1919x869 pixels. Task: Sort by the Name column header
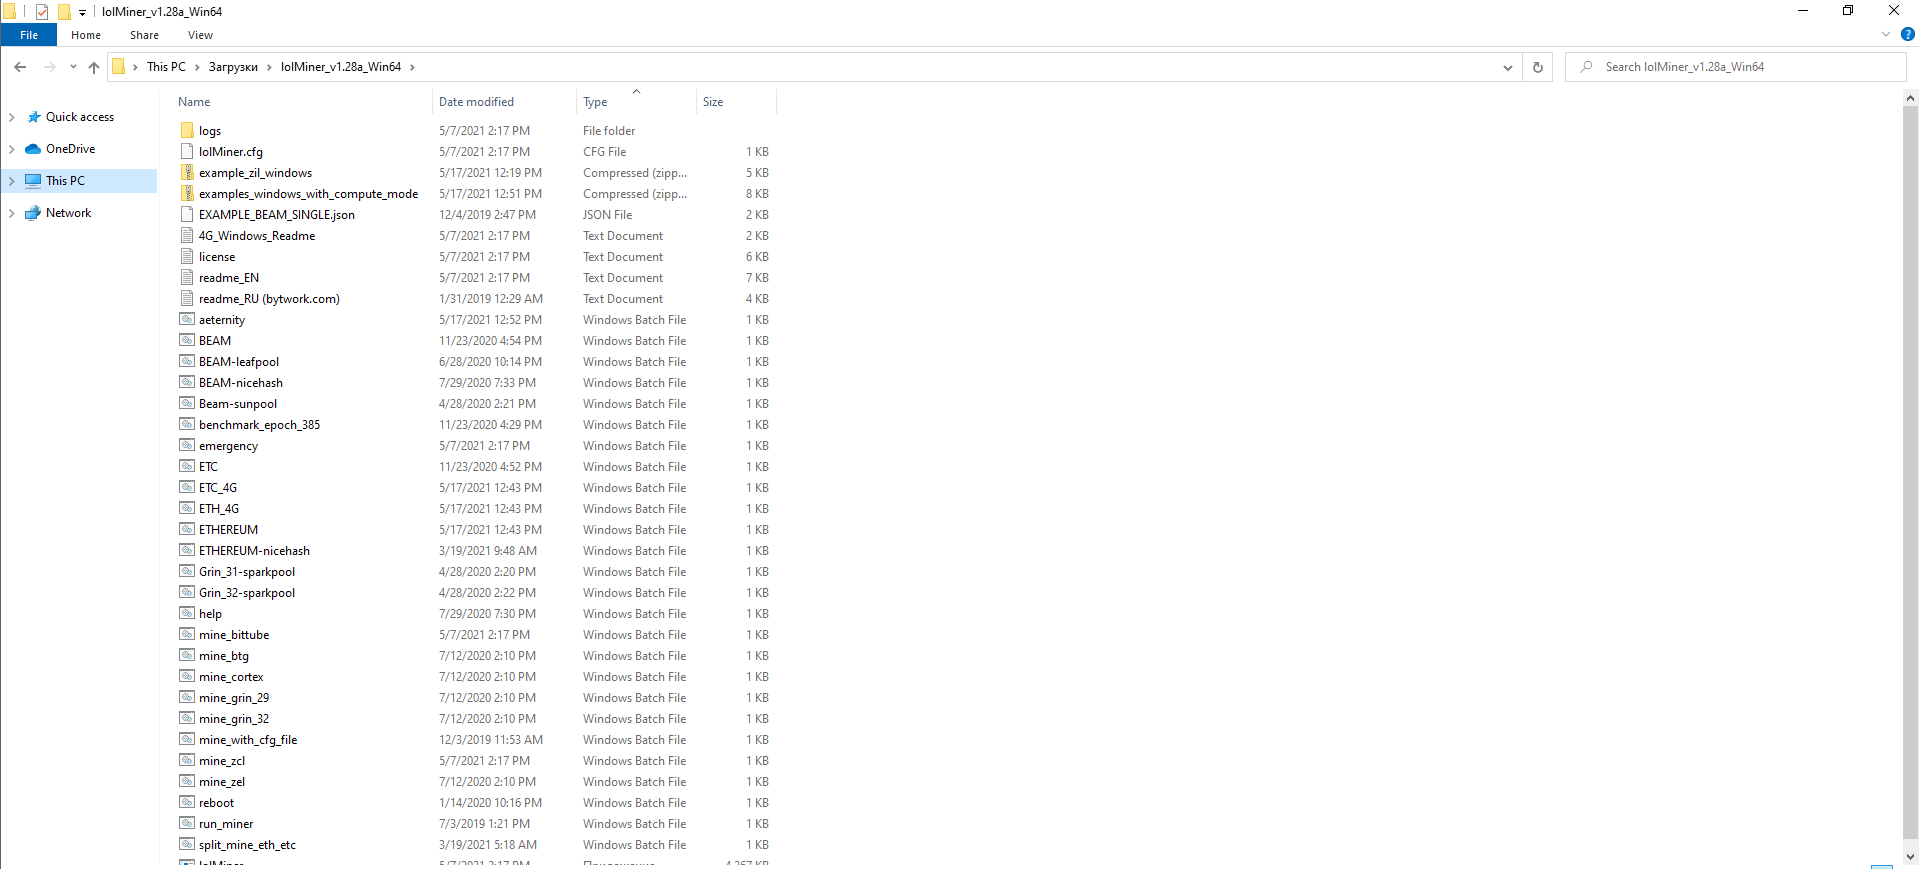pos(194,102)
